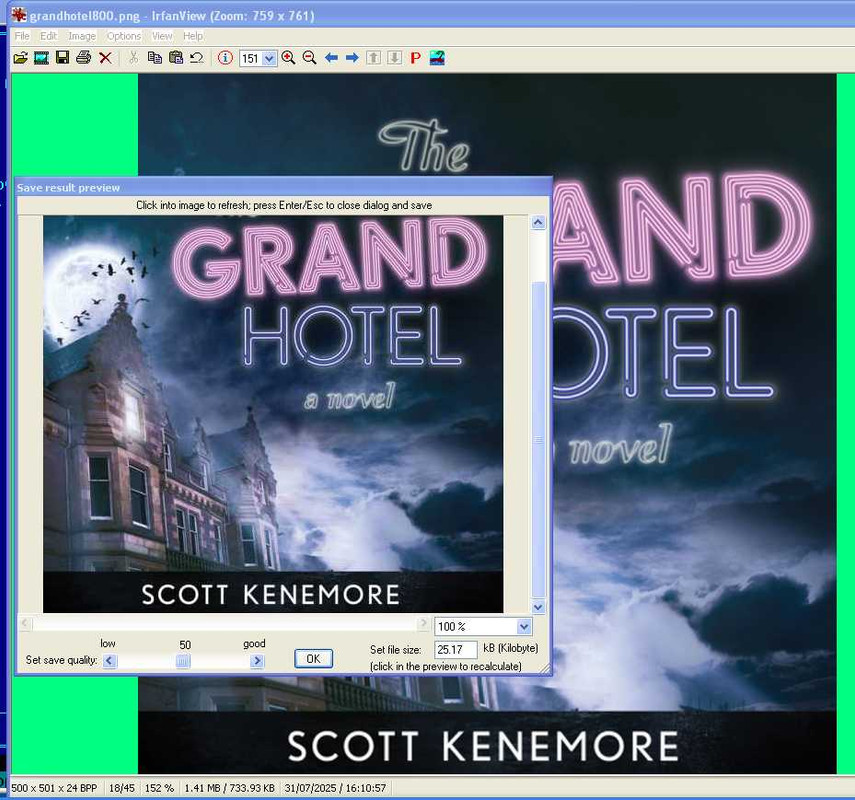This screenshot has width=855, height=800.
Task: Open the Options menu
Action: (124, 36)
